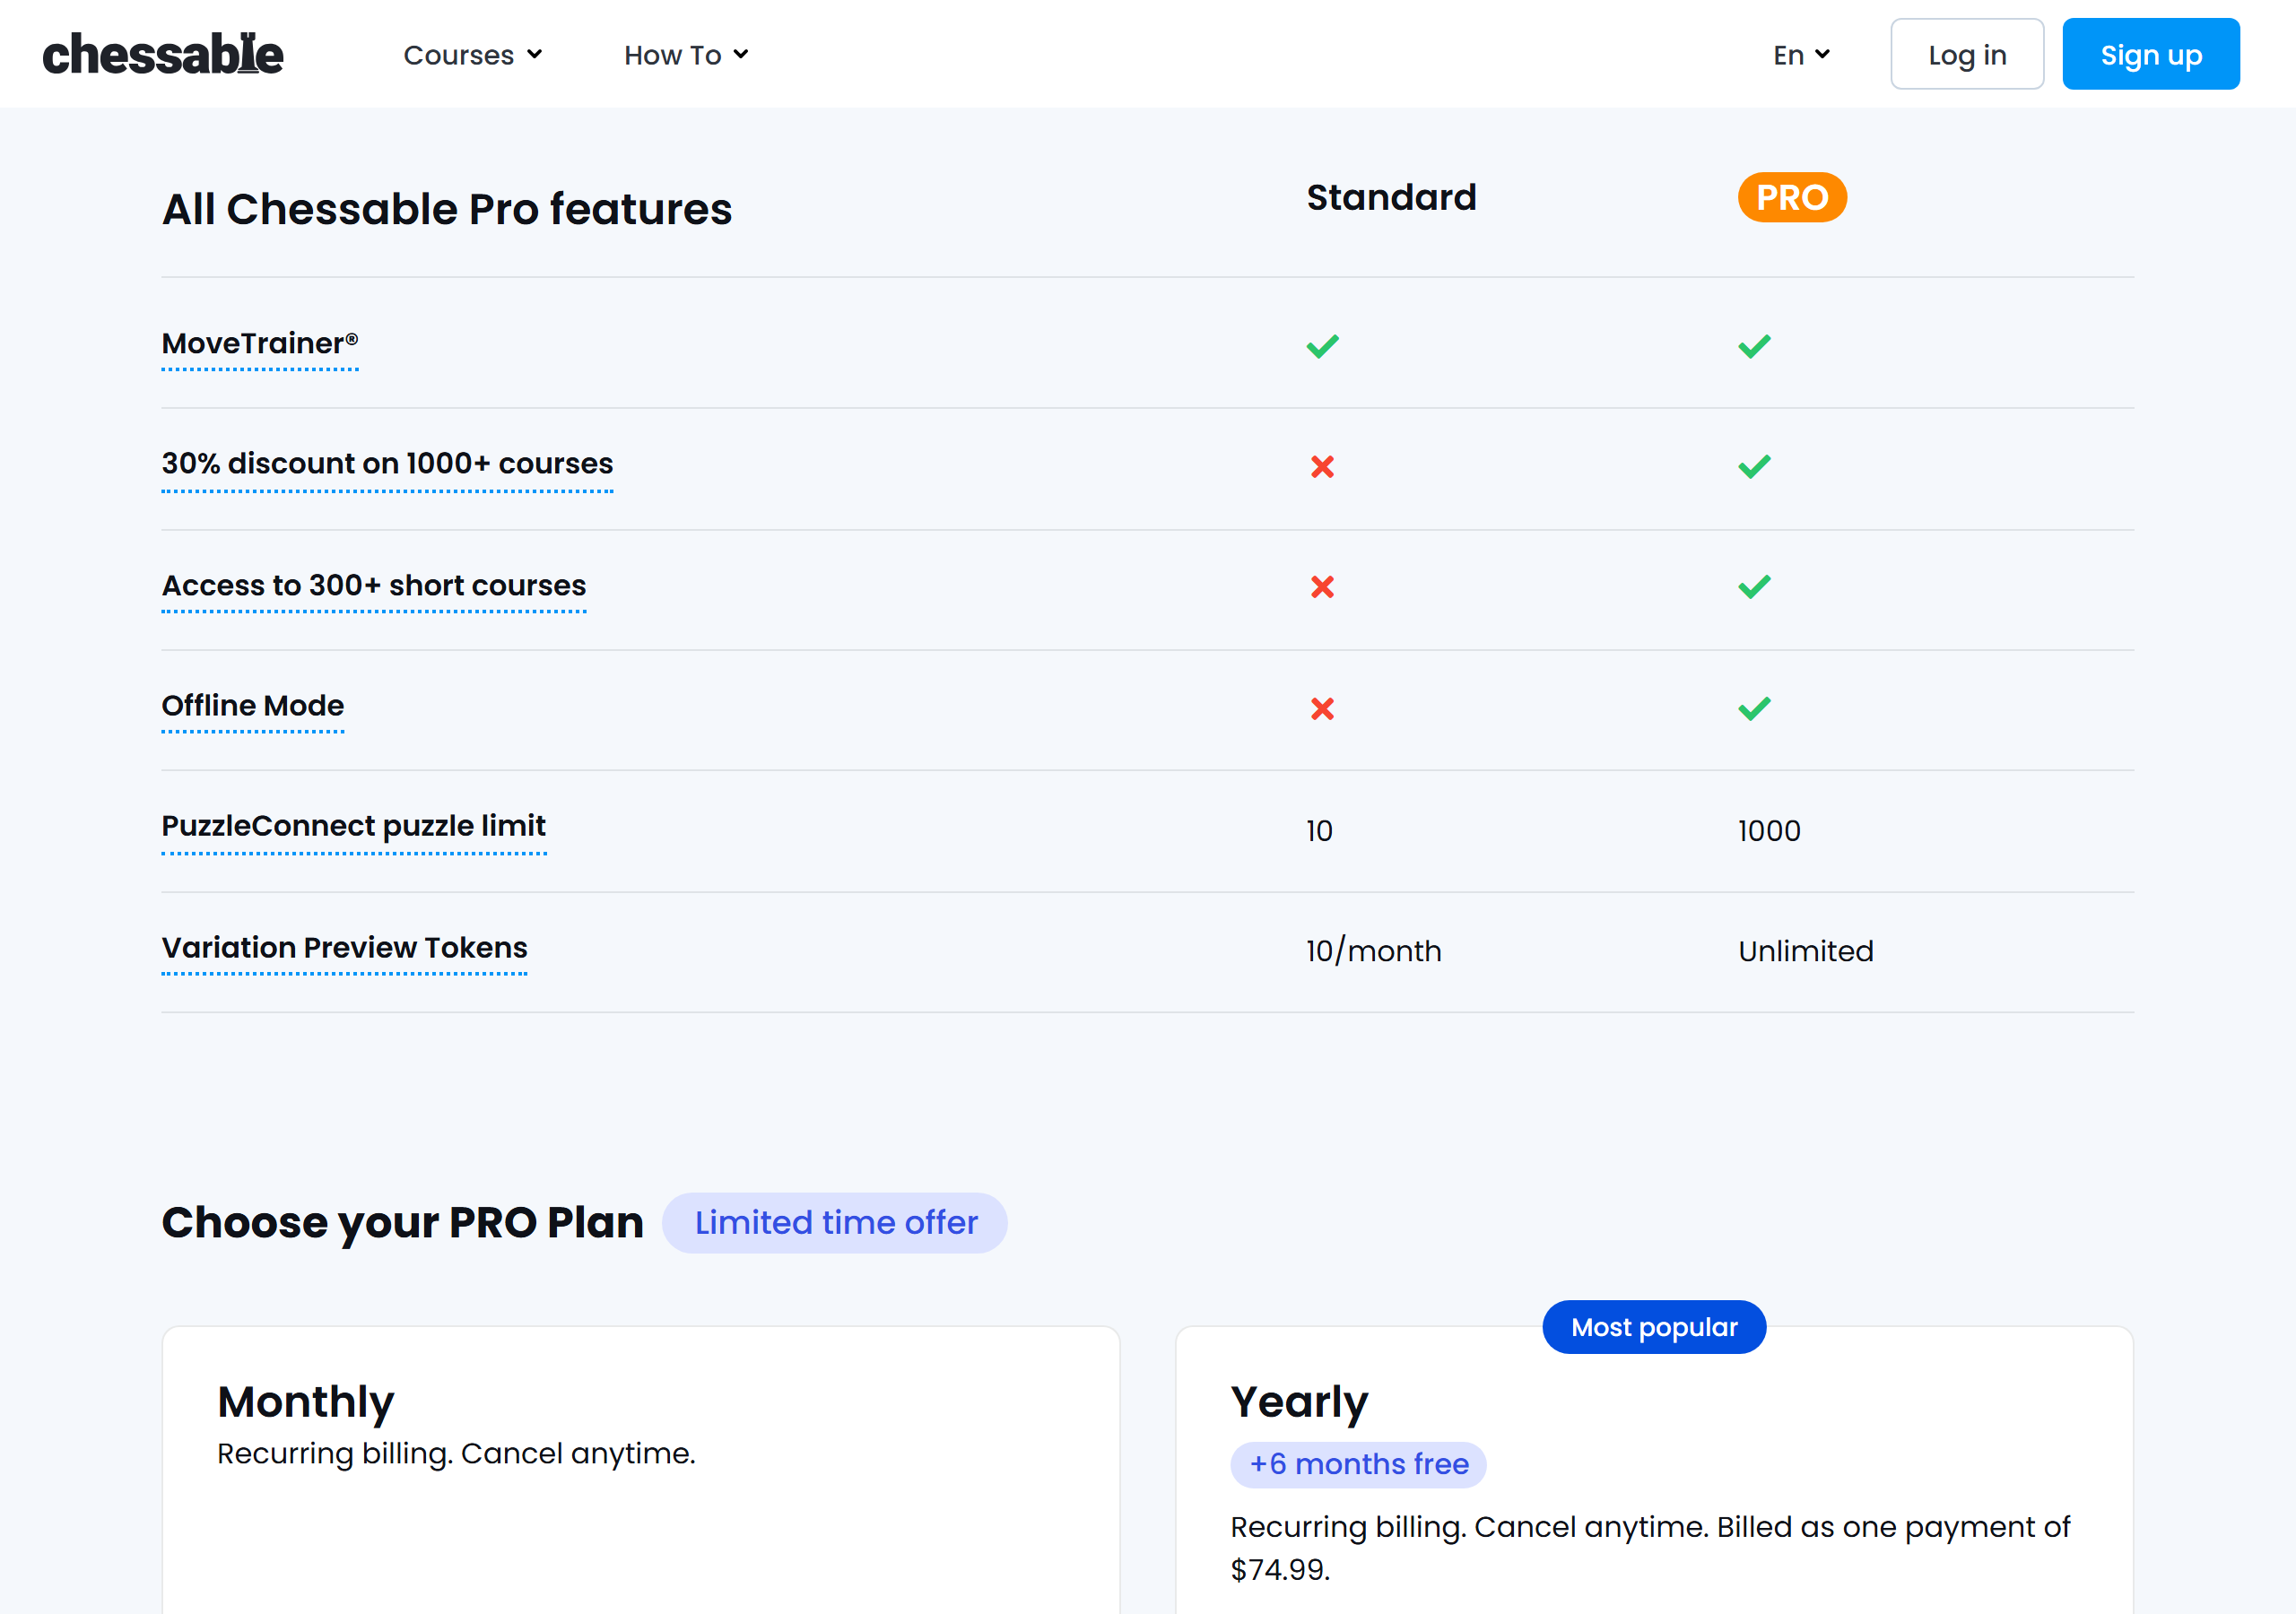The width and height of the screenshot is (2296, 1614).
Task: Click PRO checkmark for 30% discount row
Action: 1754,467
